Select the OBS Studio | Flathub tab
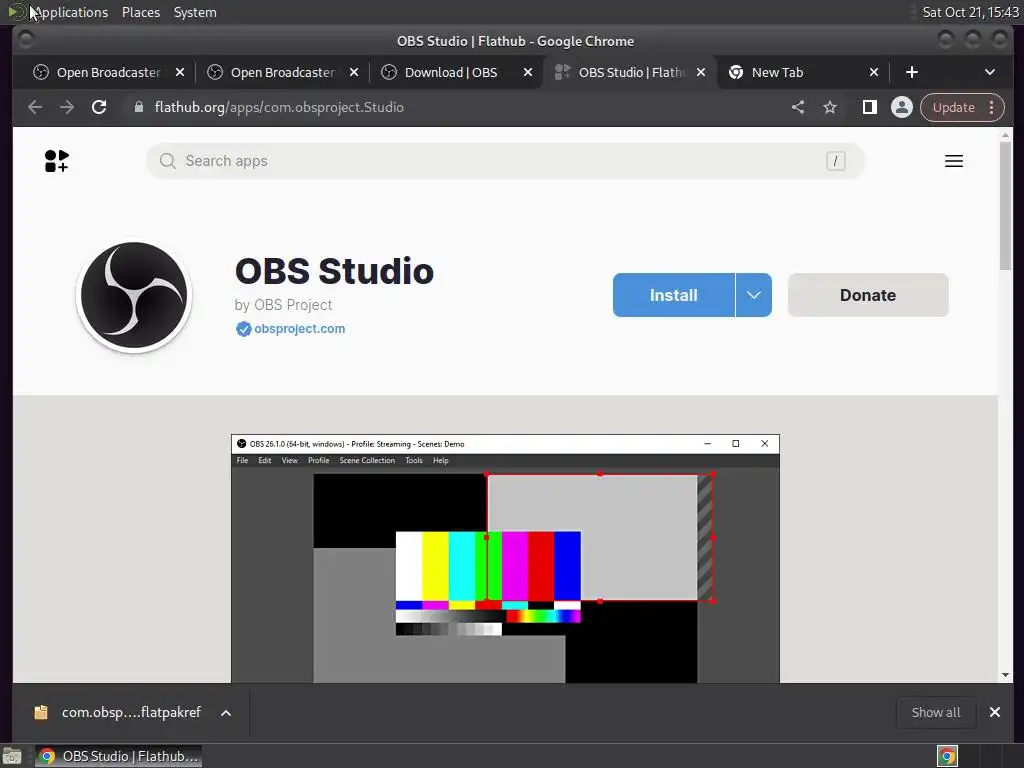The height and width of the screenshot is (768, 1024). tap(630, 72)
